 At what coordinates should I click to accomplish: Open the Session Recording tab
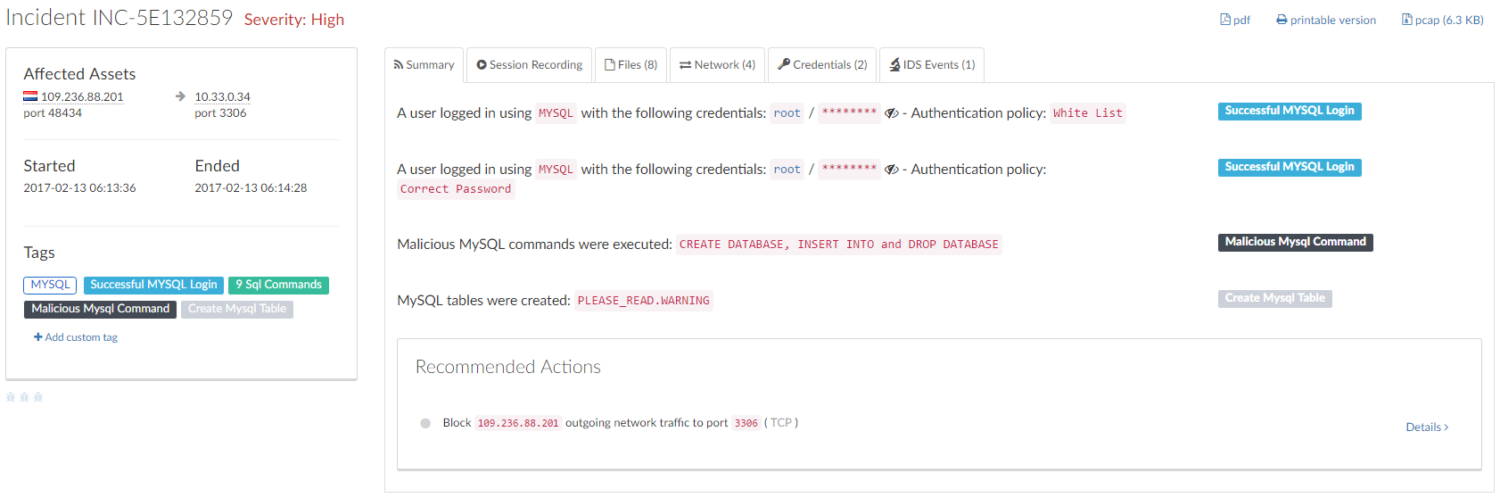529,65
